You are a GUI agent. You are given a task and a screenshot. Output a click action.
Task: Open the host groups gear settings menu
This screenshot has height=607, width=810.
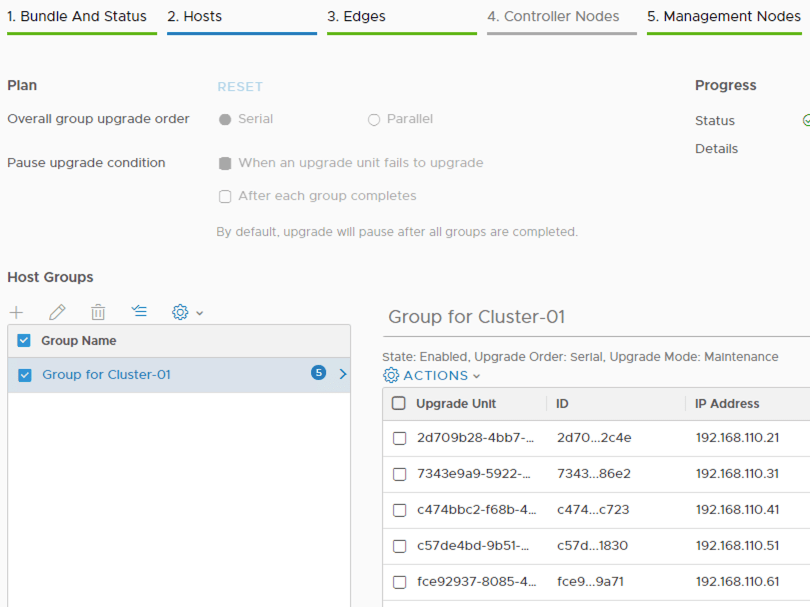tap(180, 312)
